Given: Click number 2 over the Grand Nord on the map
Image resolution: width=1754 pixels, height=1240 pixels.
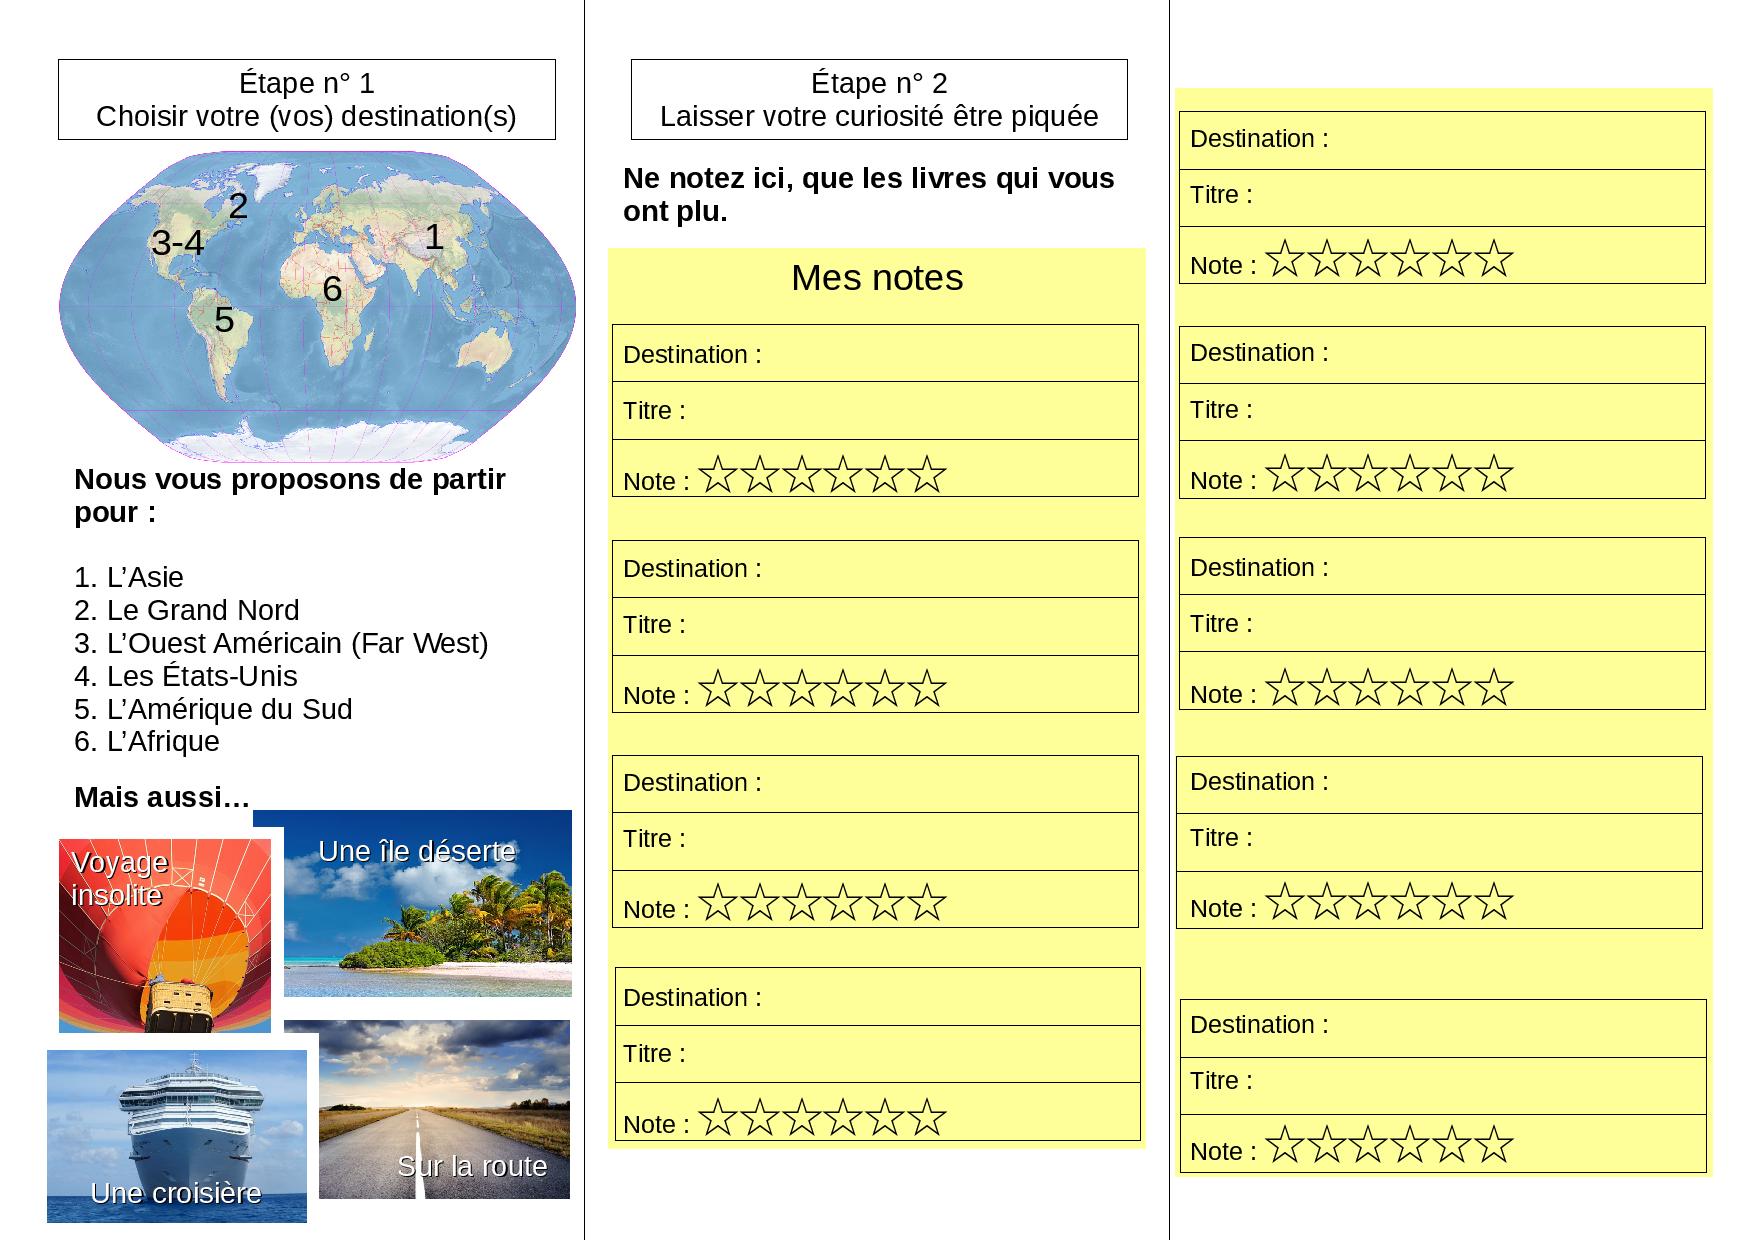Looking at the screenshot, I should click(x=238, y=206).
